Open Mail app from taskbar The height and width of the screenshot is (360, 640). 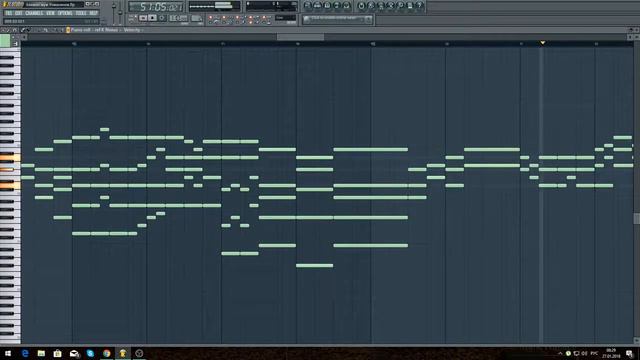tap(74, 353)
